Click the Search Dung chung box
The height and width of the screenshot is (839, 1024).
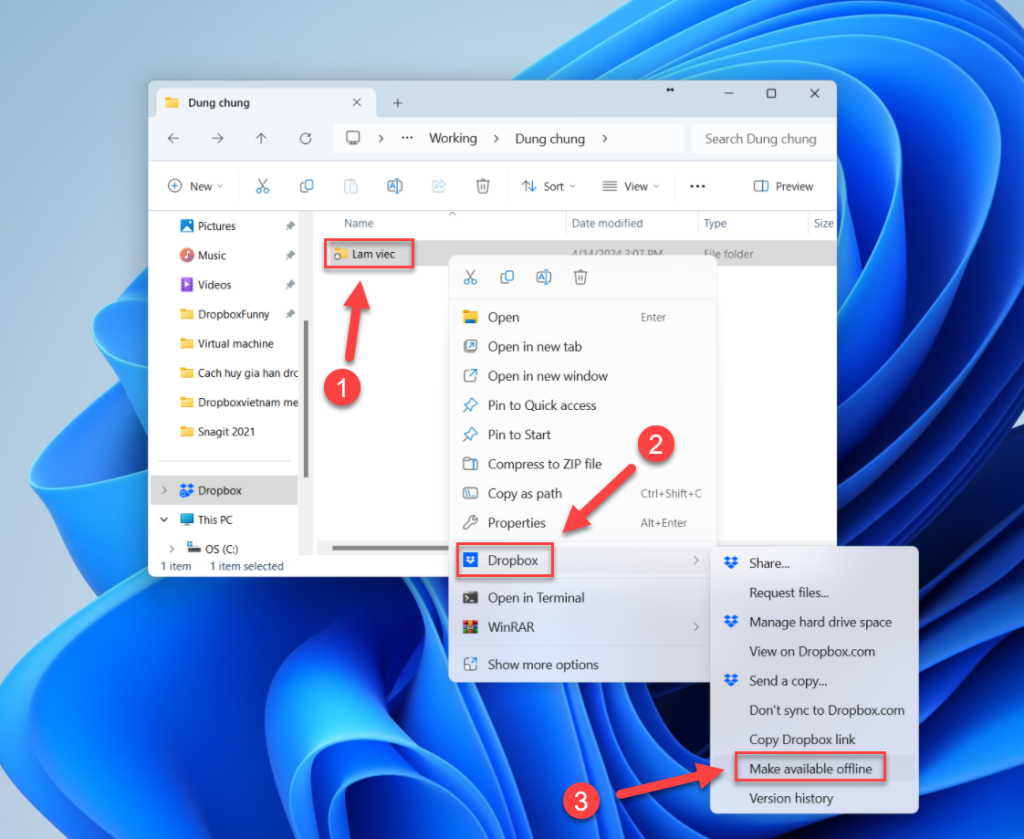click(763, 138)
